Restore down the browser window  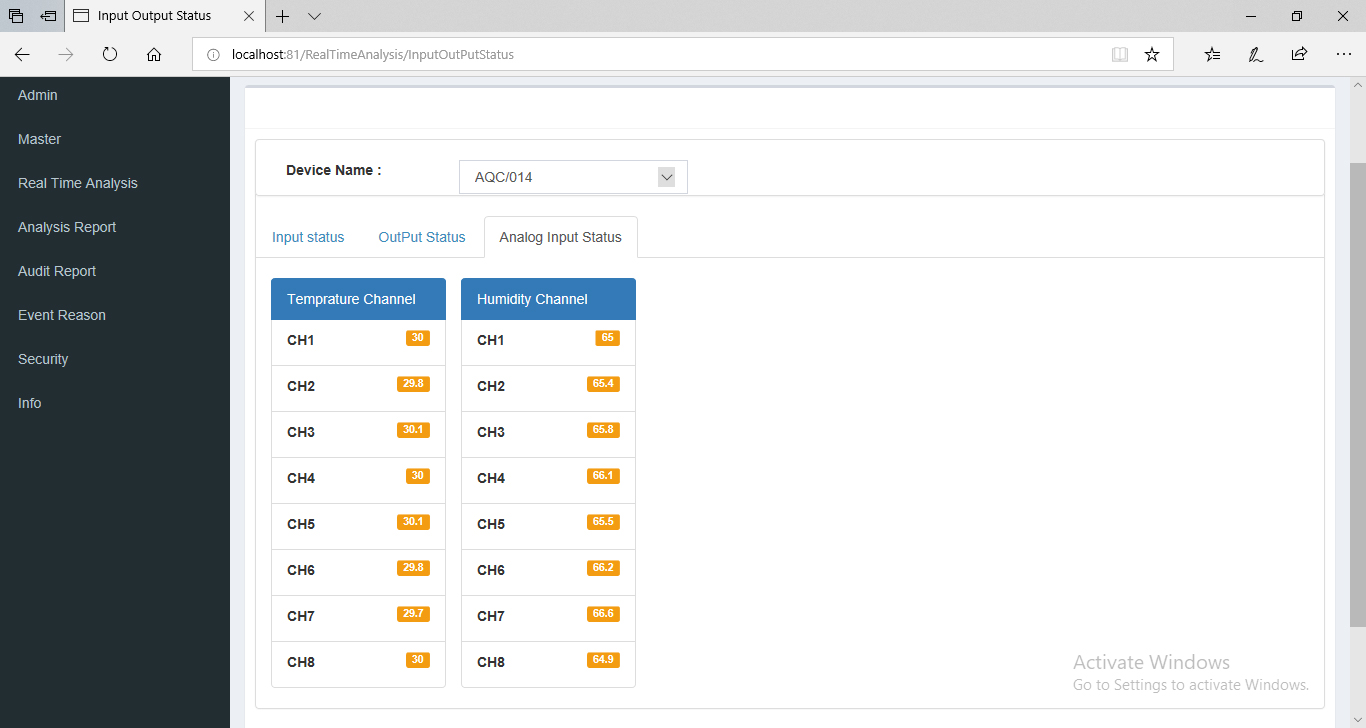click(x=1297, y=16)
